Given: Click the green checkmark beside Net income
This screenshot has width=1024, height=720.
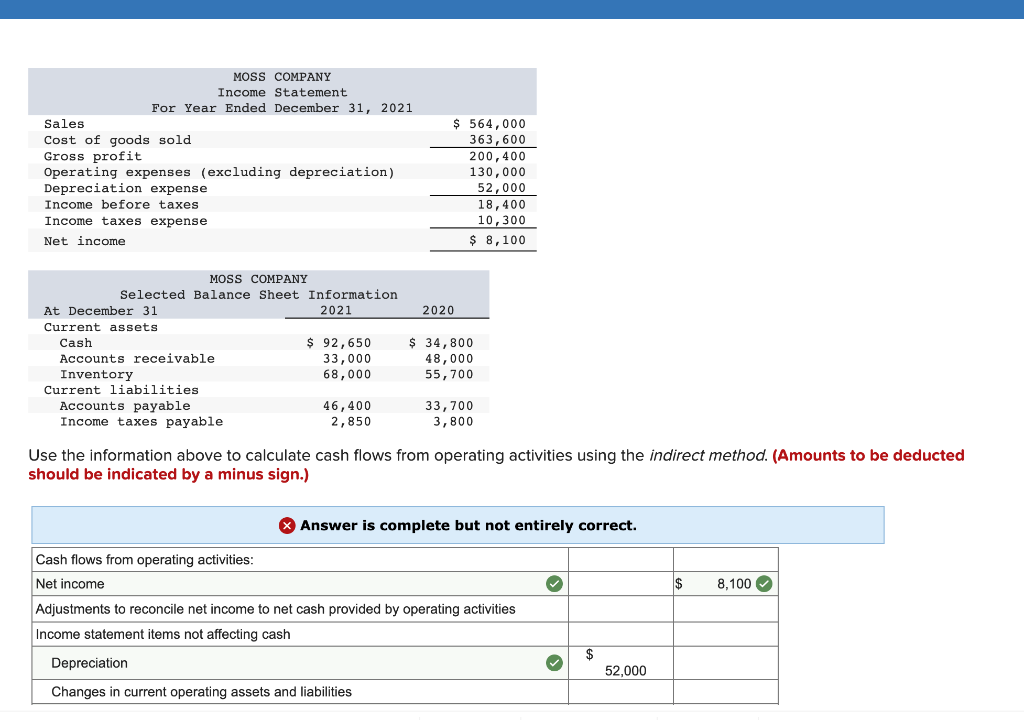Looking at the screenshot, I should click(x=554, y=583).
